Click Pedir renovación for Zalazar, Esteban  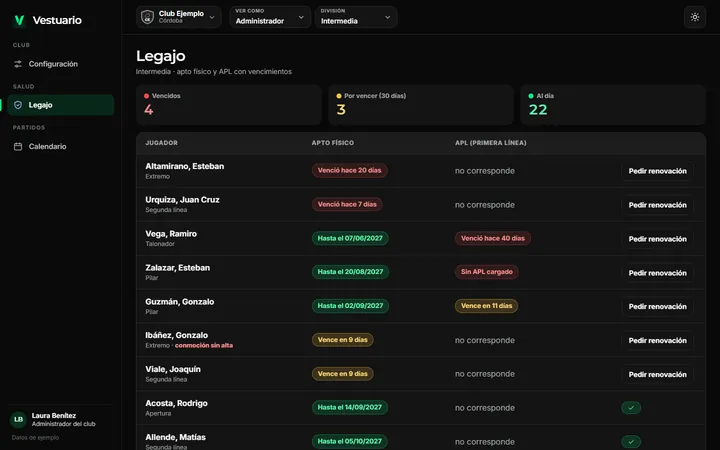point(658,273)
